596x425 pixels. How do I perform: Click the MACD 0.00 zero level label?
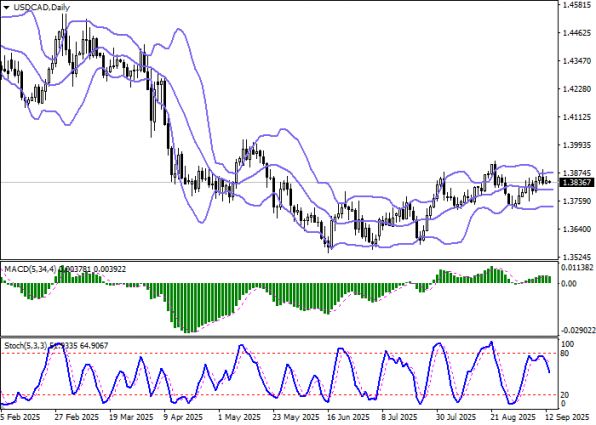[569, 284]
